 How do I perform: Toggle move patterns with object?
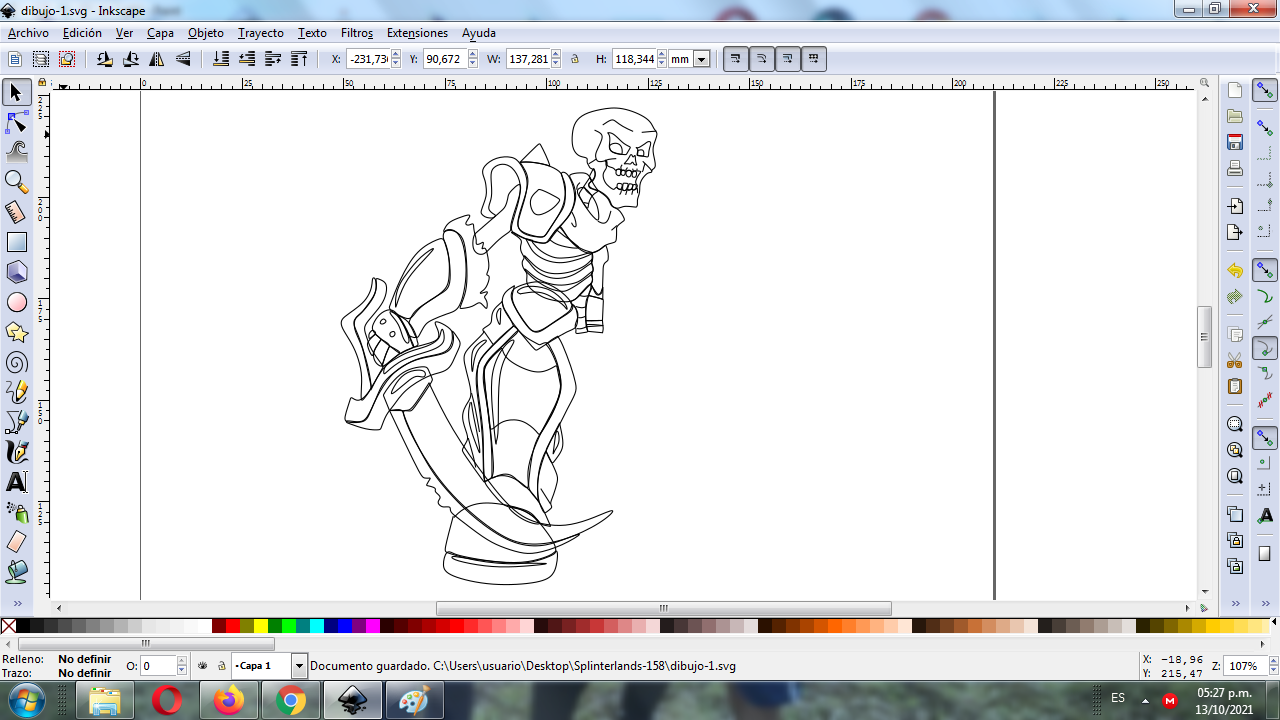[x=814, y=59]
